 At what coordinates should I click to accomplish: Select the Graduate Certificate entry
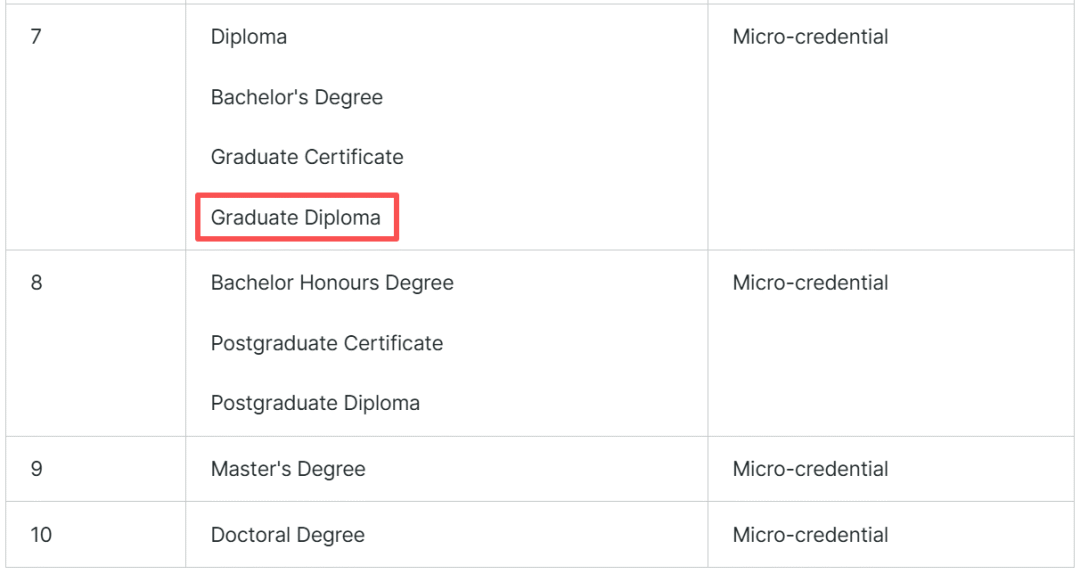(x=307, y=157)
